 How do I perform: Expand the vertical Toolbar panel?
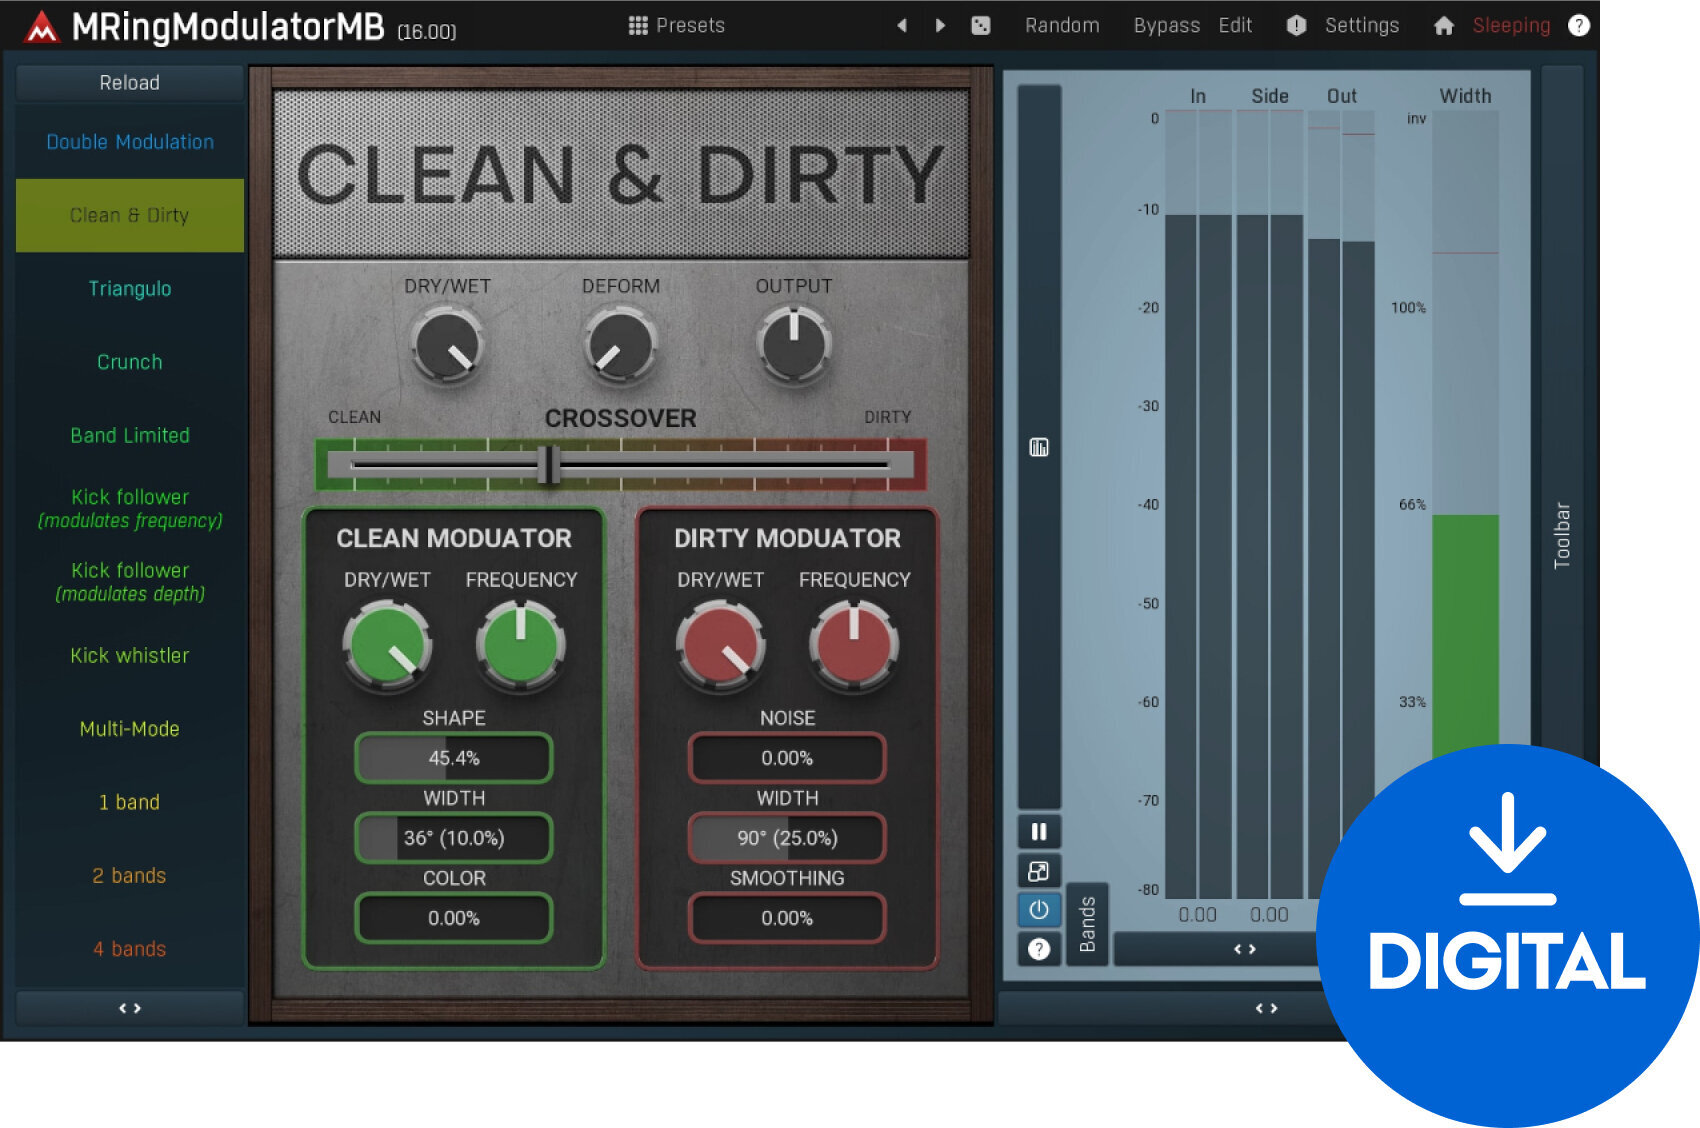point(1562,535)
